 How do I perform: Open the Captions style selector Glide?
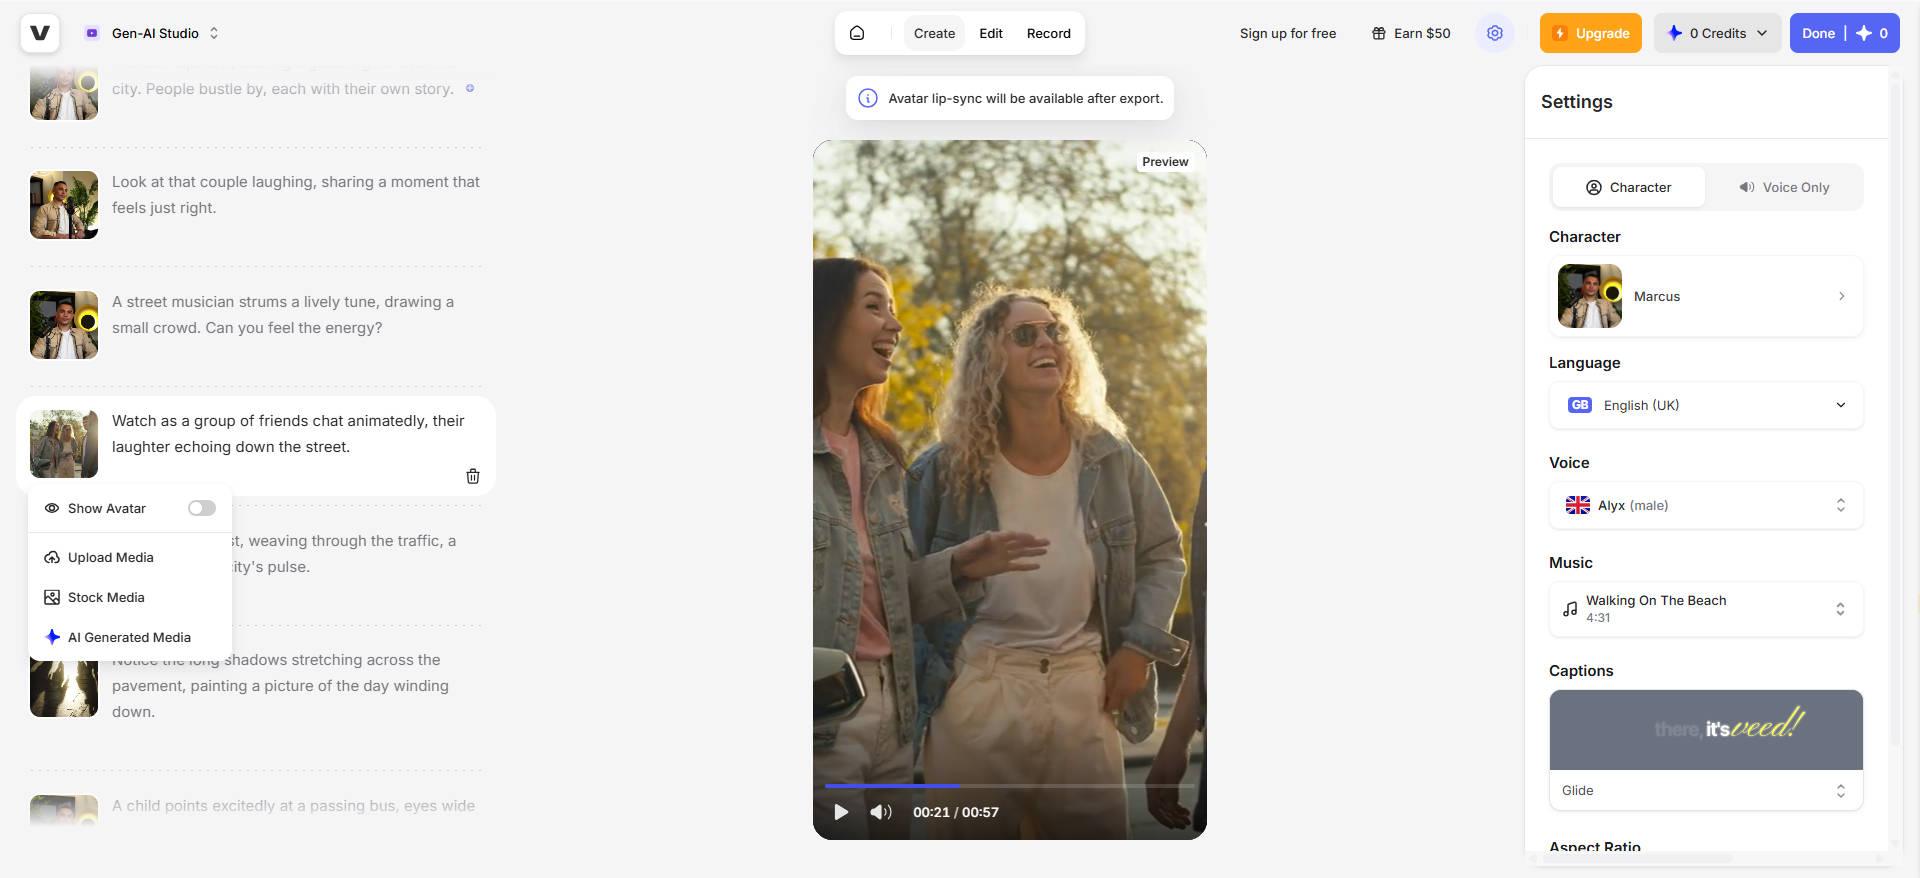point(1706,790)
